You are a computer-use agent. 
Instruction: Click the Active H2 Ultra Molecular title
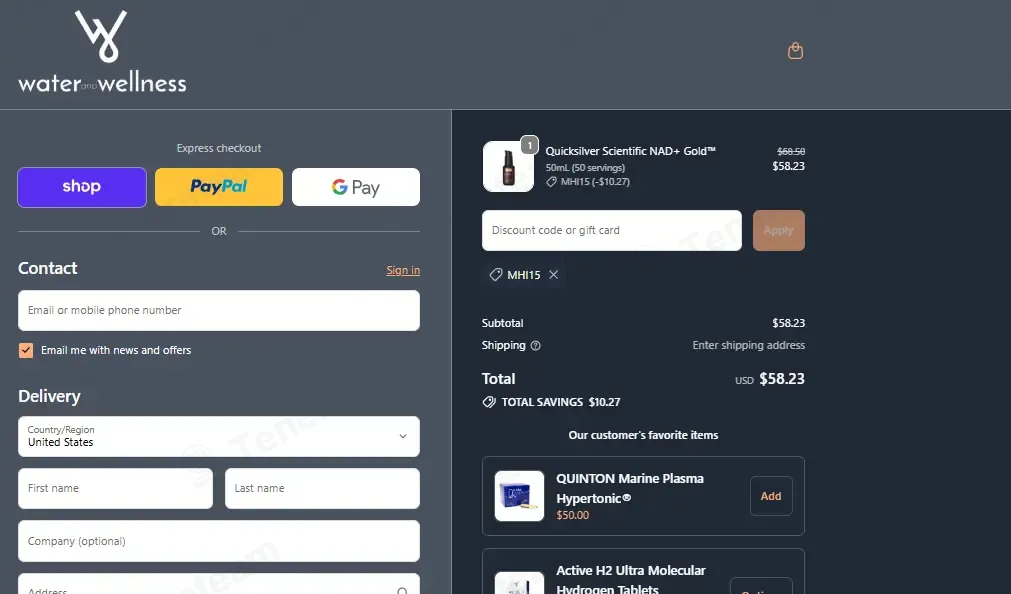[x=631, y=579]
